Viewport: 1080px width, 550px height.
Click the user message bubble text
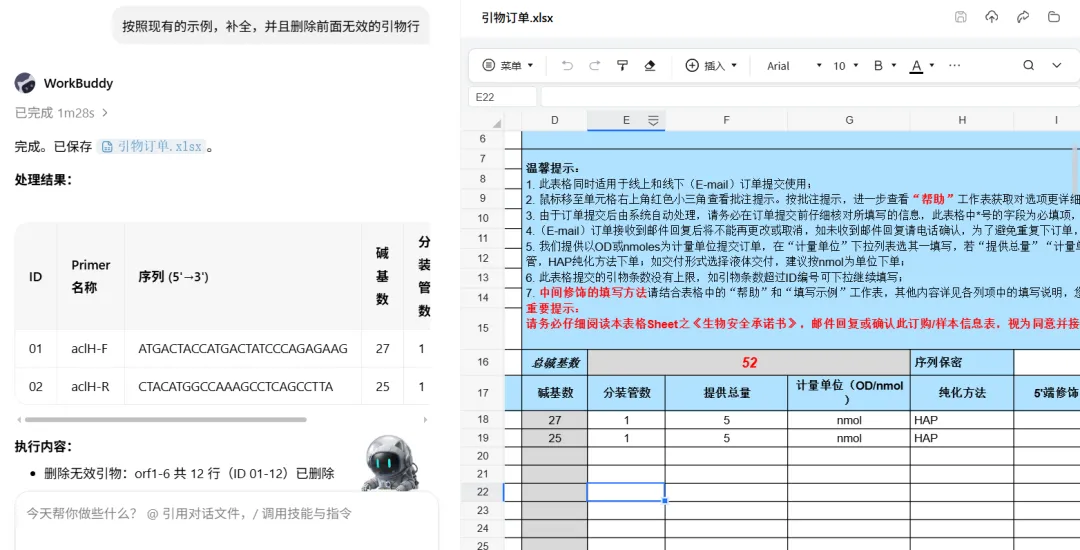click(x=271, y=26)
